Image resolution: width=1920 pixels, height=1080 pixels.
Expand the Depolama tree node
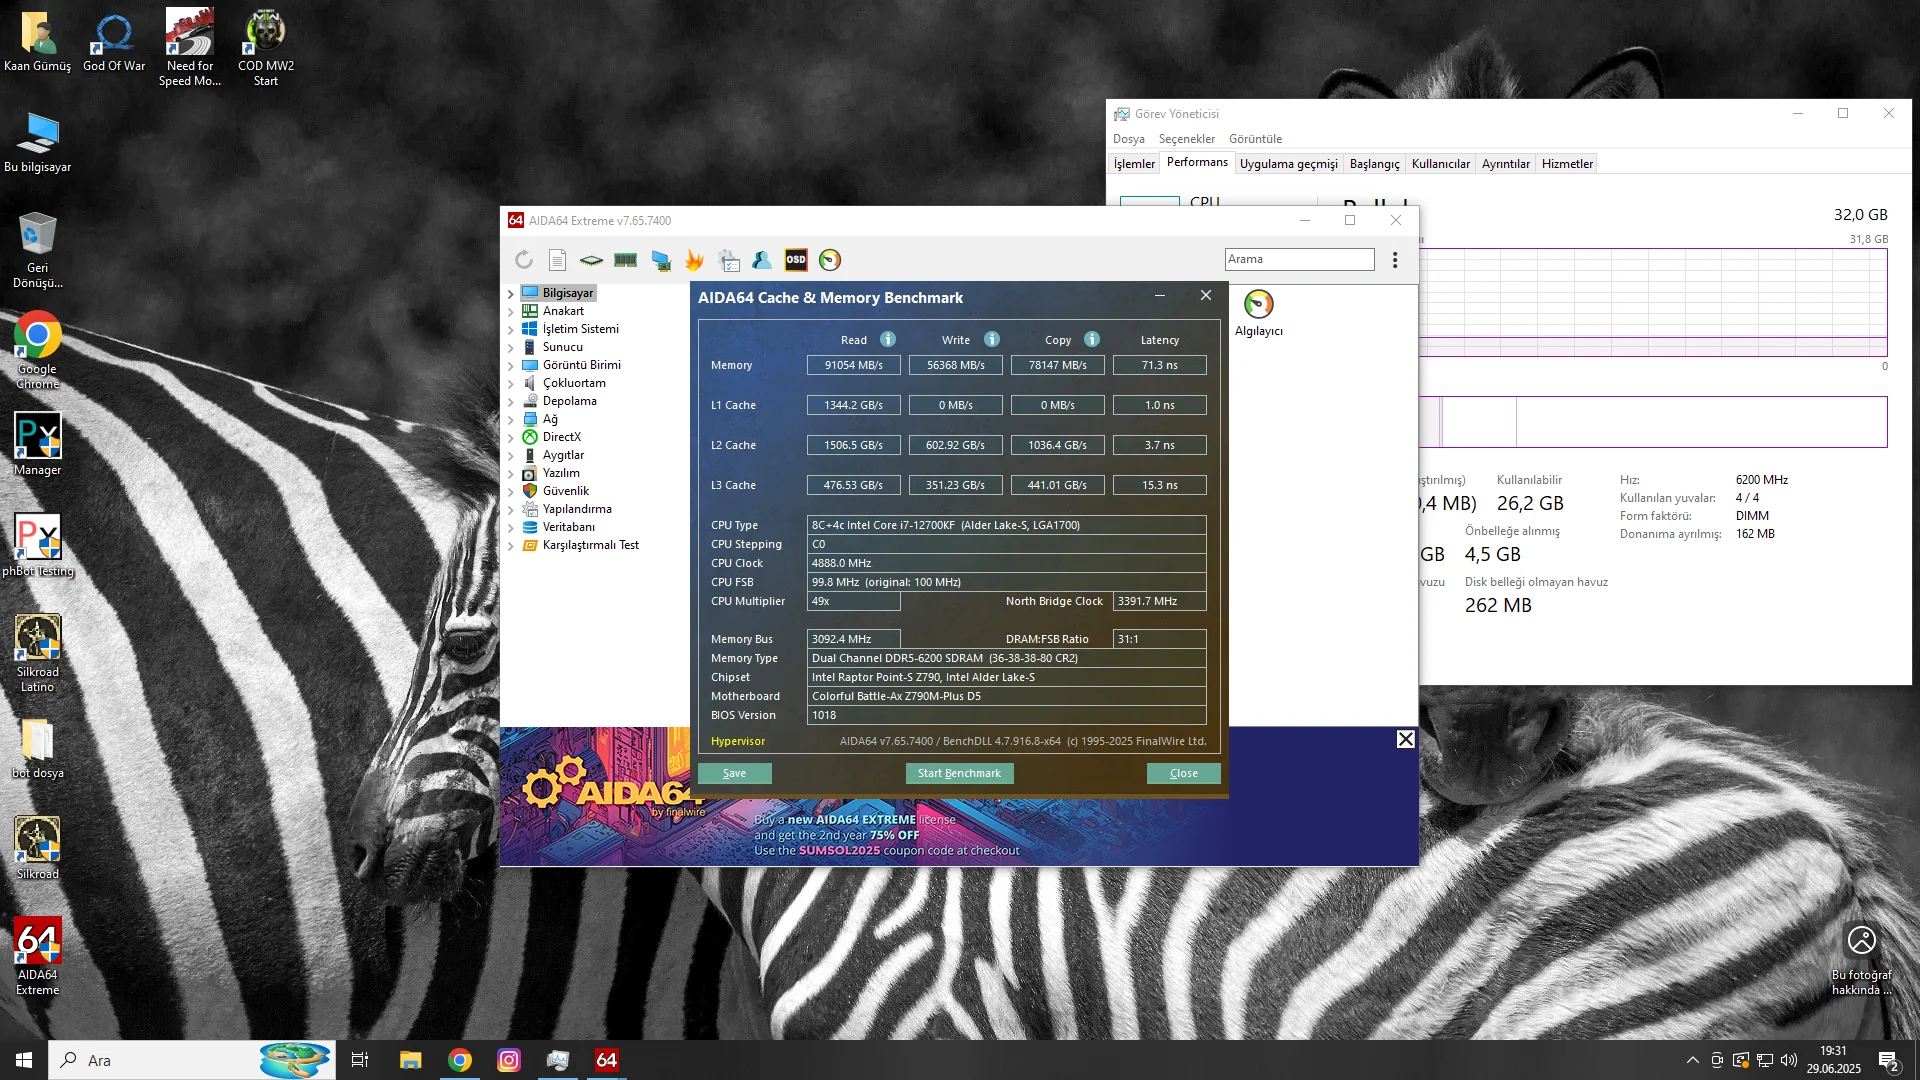tap(511, 402)
